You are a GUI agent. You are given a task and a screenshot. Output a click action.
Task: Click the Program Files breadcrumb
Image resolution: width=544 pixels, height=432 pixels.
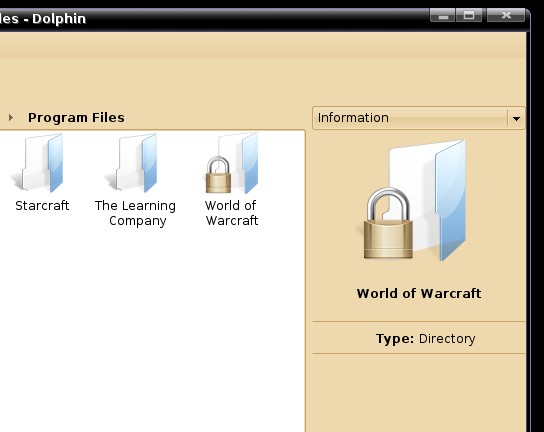pos(76,118)
